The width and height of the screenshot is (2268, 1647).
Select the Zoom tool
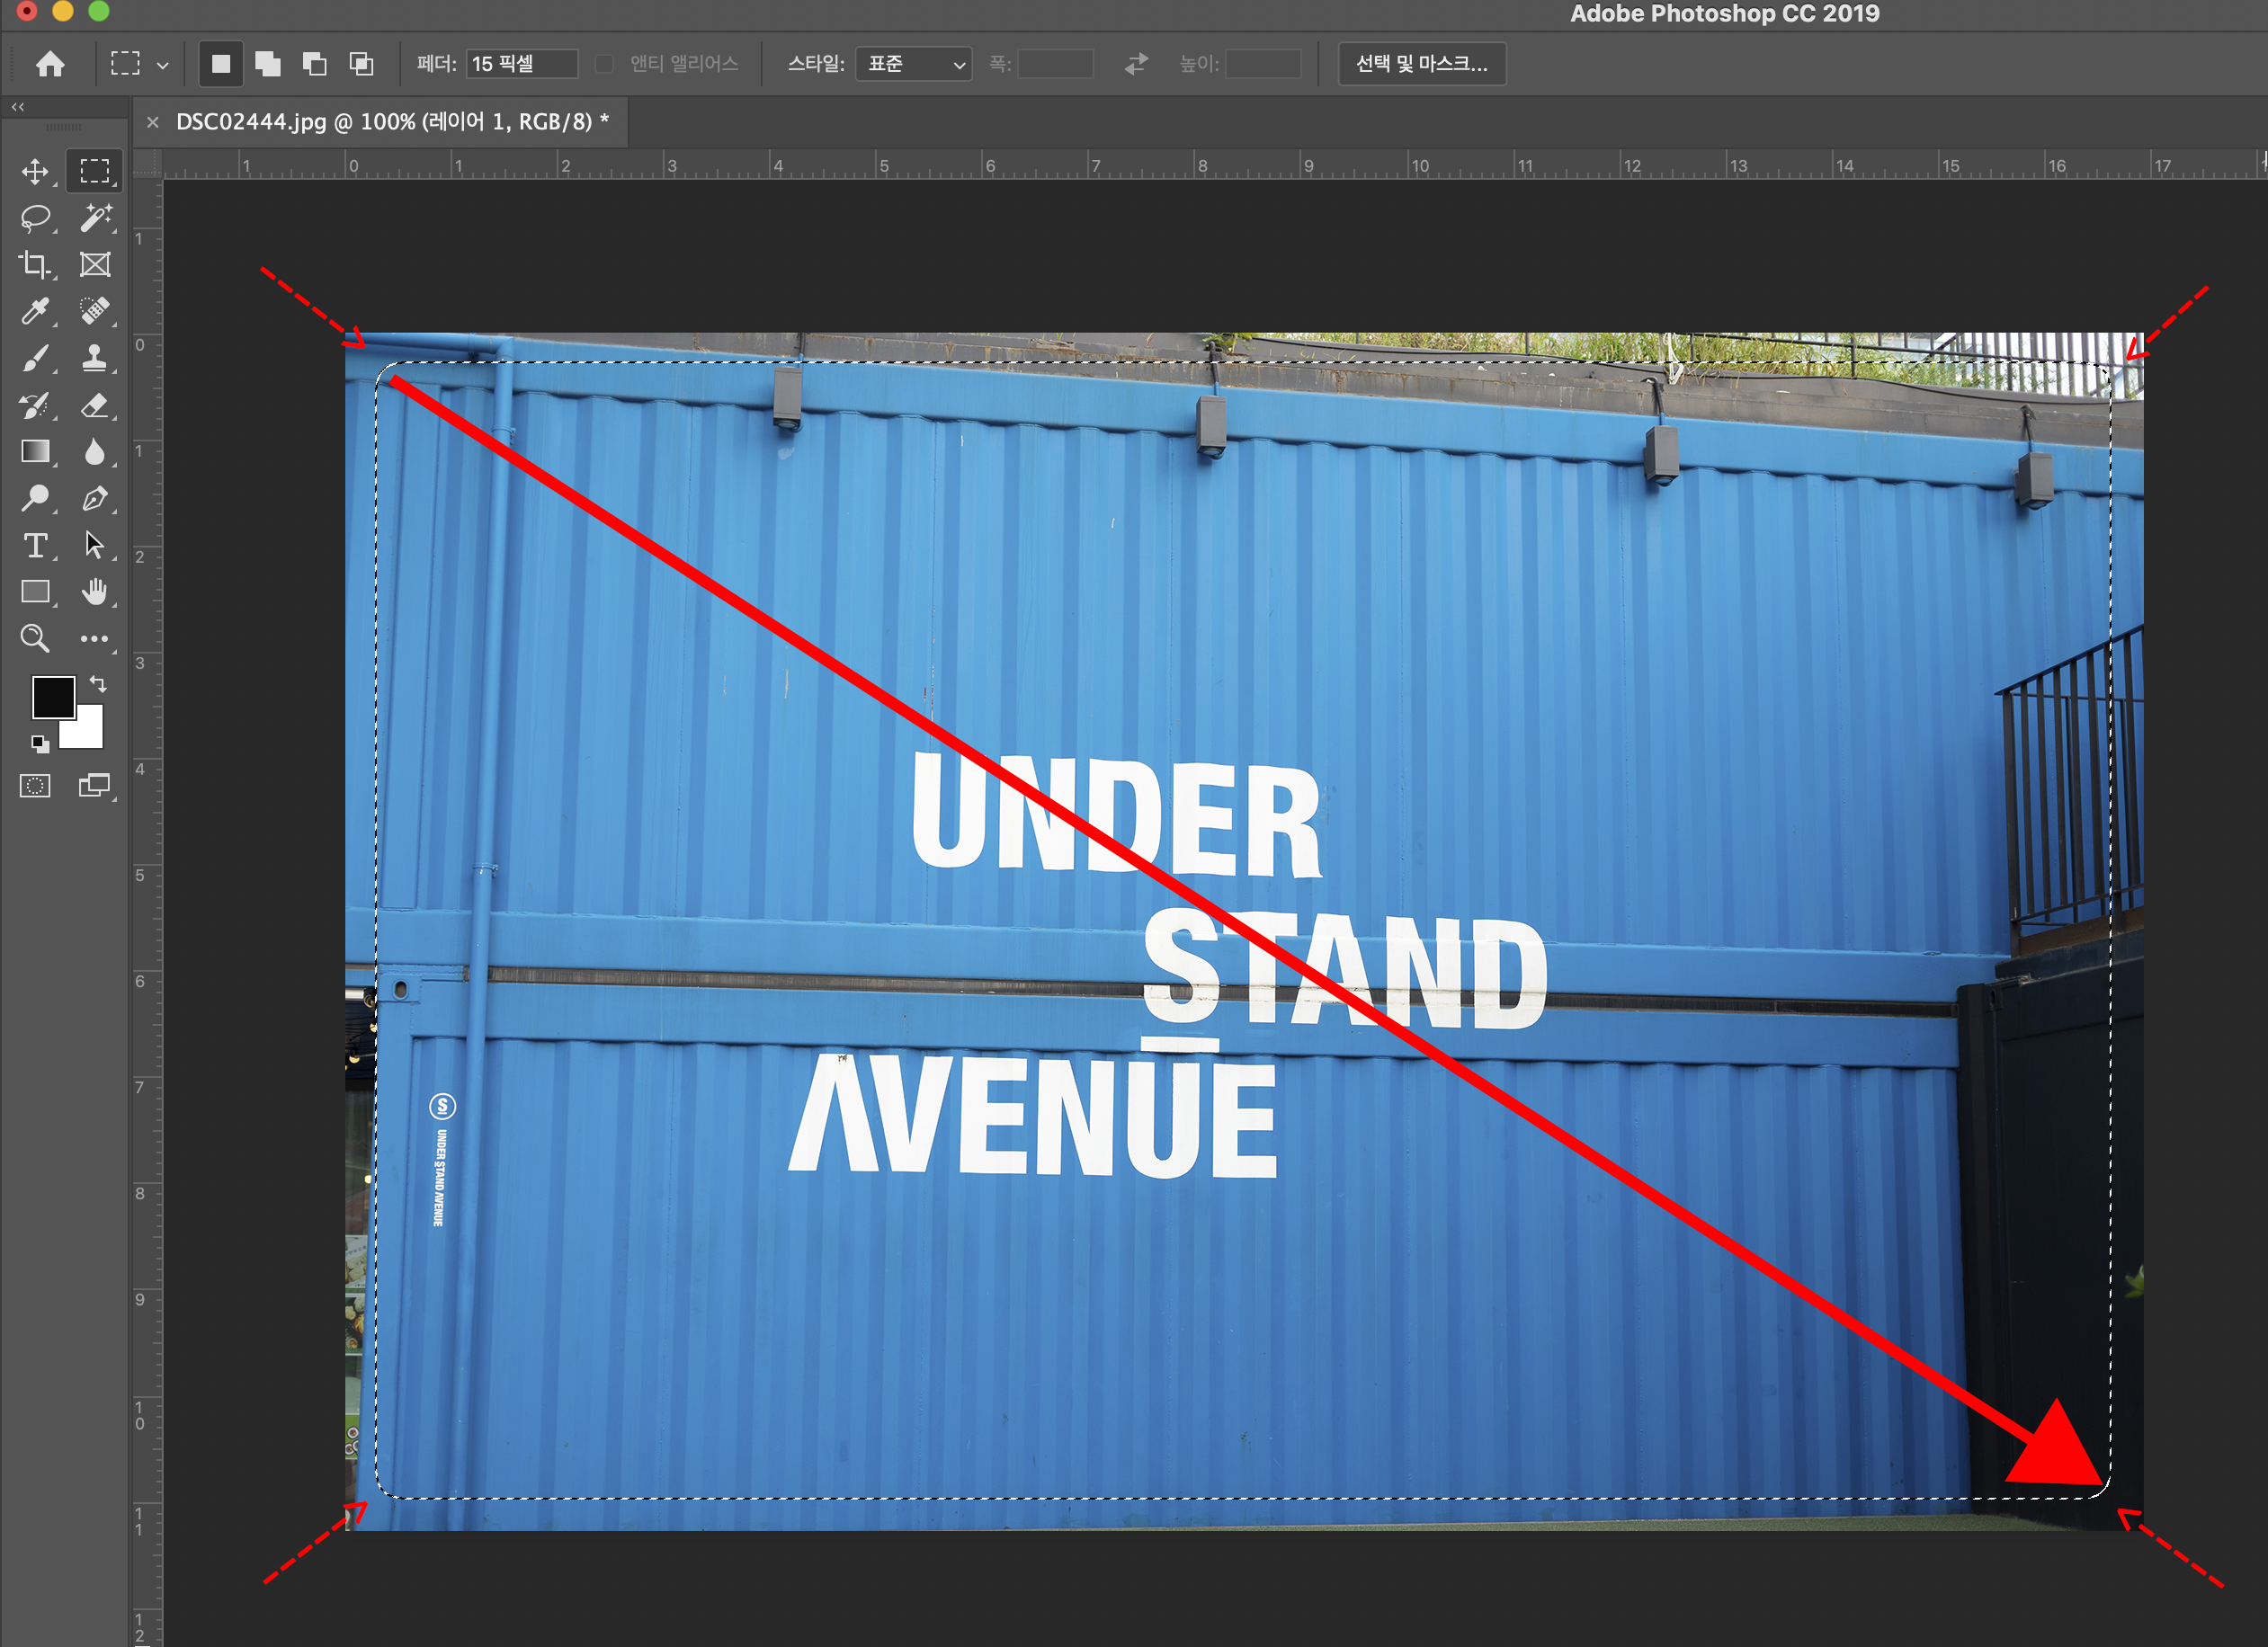tap(35, 638)
